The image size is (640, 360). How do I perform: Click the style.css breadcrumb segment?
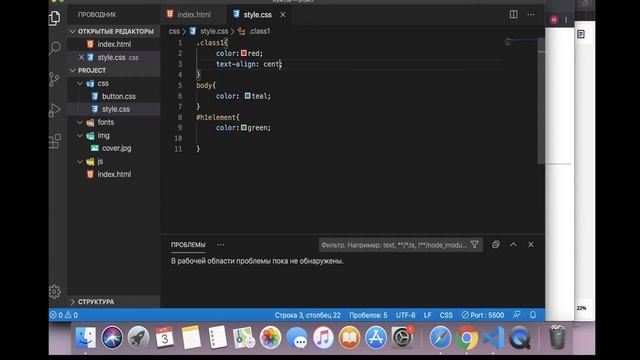click(209, 31)
